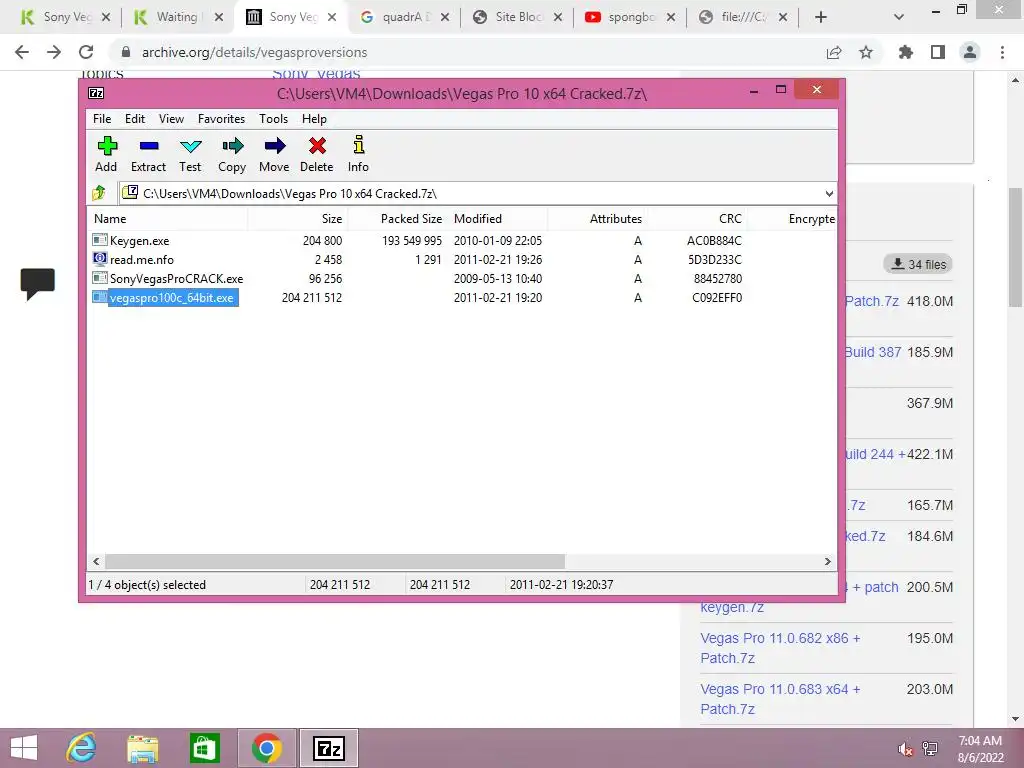Click the page vertical scrollbar thumb
Viewport: 1024px width, 768px height.
tap(1015, 248)
